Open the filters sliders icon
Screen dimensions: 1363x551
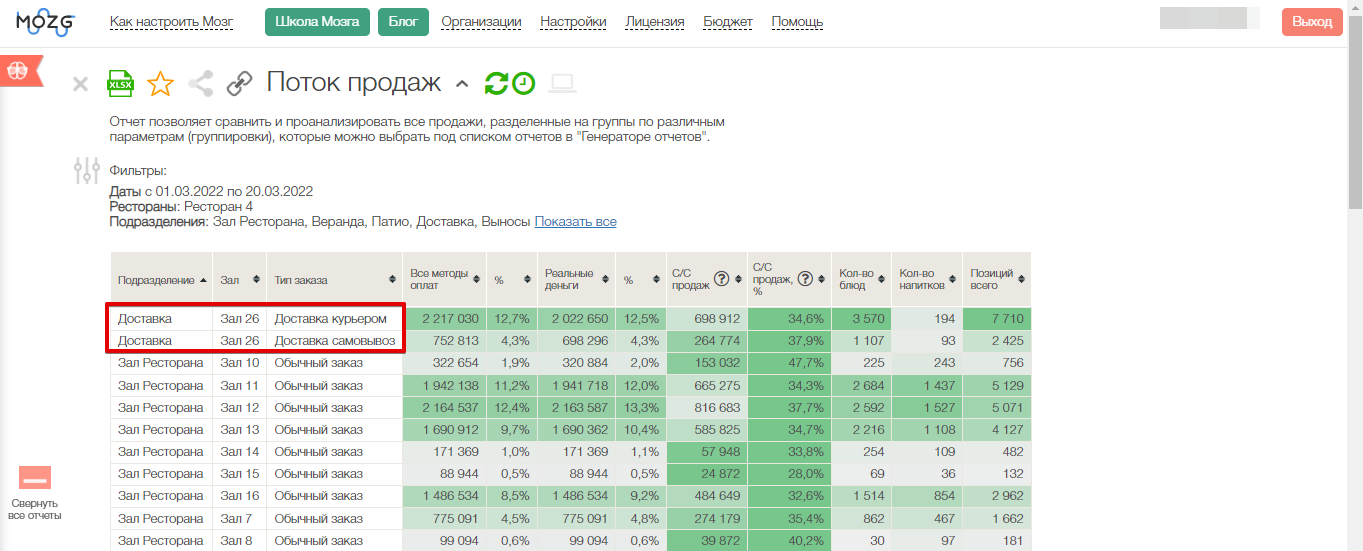click(87, 171)
